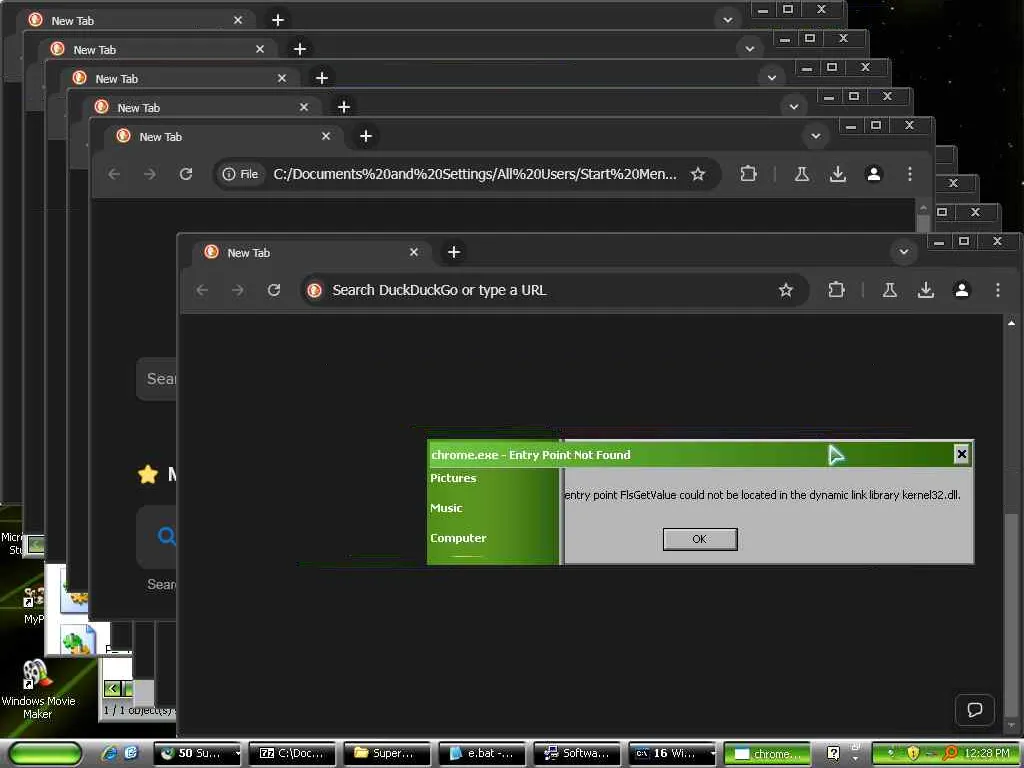This screenshot has height=768, width=1024.
Task: Close the chrome.exe error dialog
Action: (961, 454)
